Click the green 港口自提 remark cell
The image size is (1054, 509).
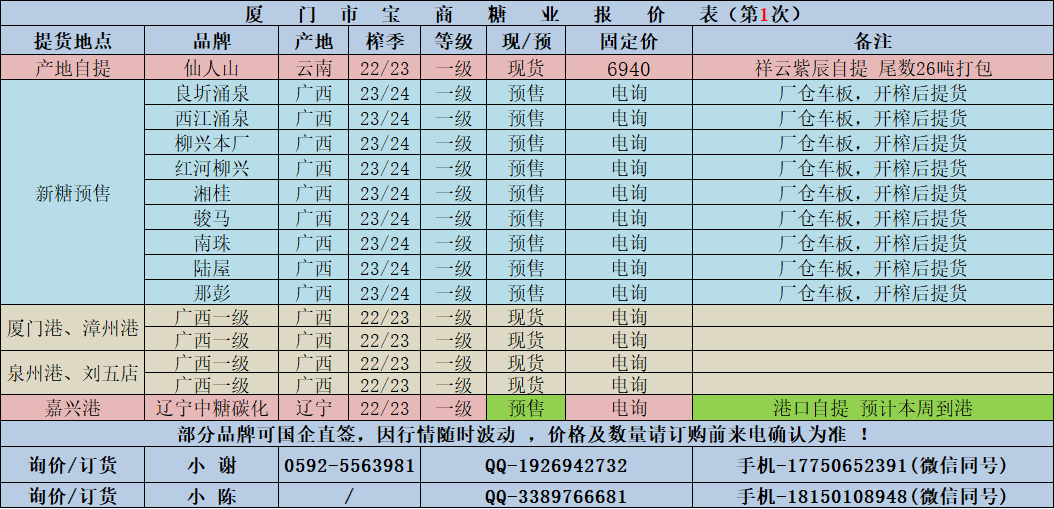[872, 408]
